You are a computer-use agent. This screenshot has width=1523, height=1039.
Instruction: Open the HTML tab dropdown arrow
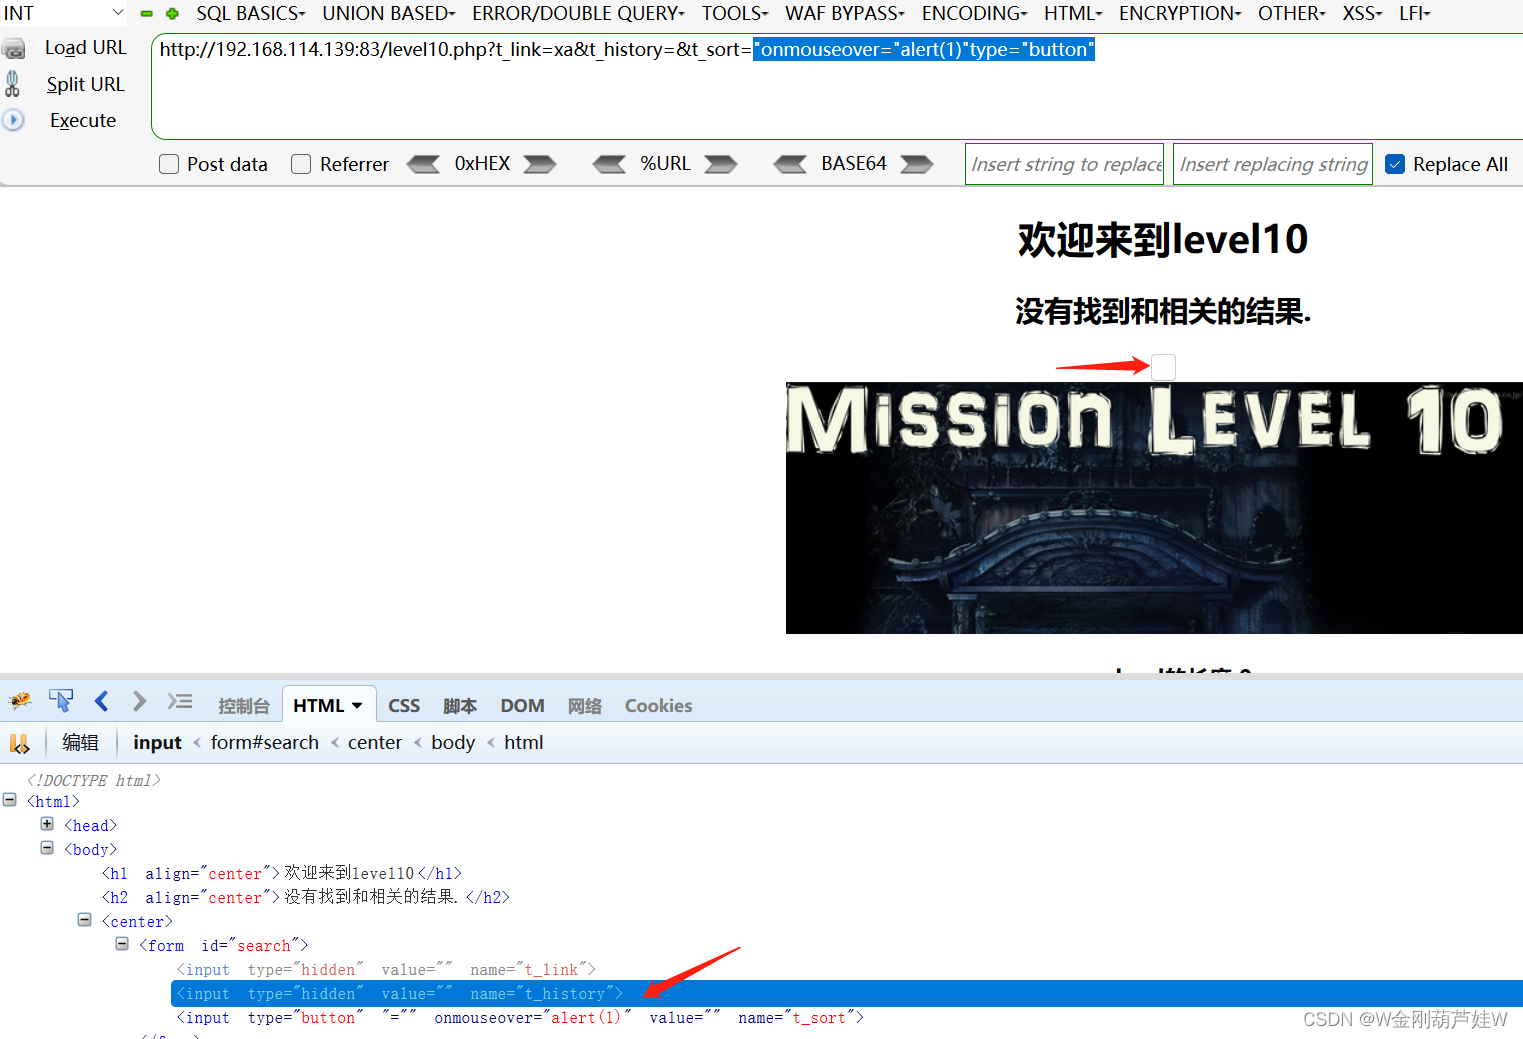coord(357,704)
